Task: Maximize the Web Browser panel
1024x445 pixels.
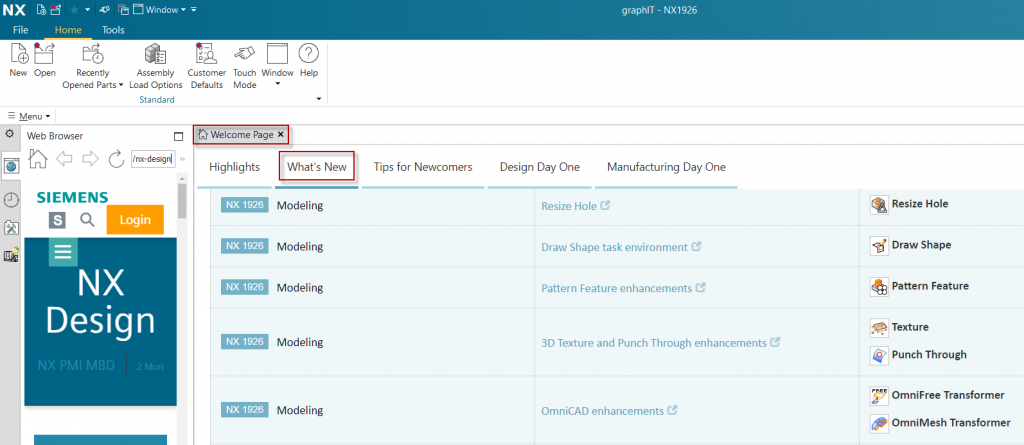Action: [179, 136]
